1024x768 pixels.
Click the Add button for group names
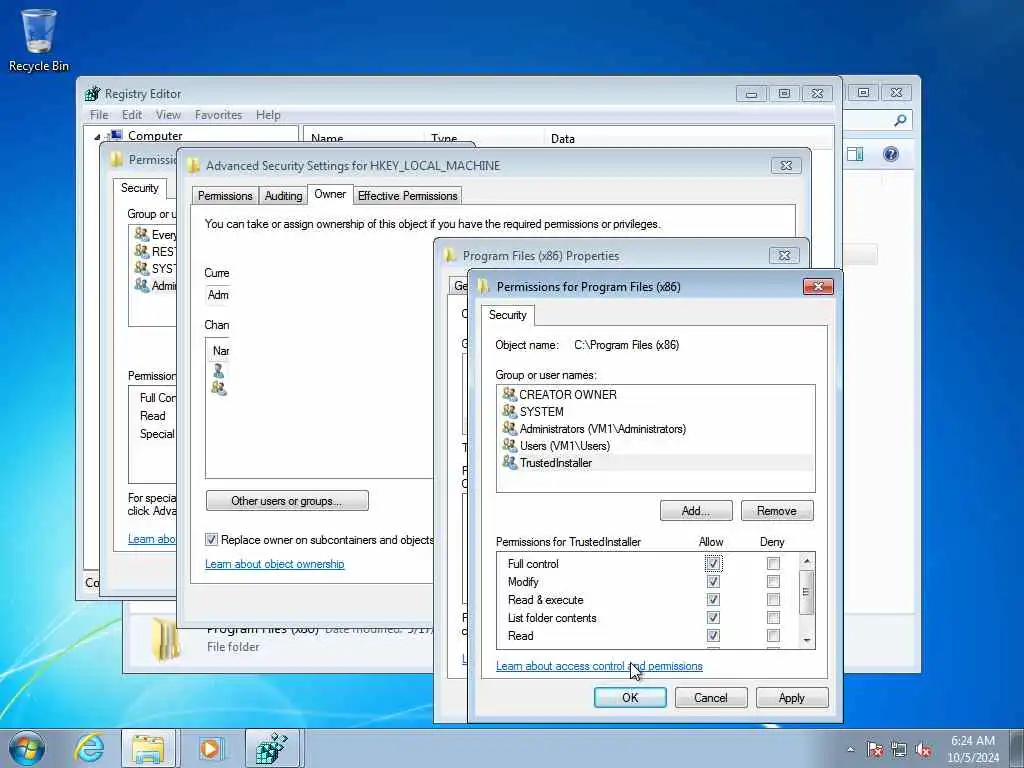(696, 511)
